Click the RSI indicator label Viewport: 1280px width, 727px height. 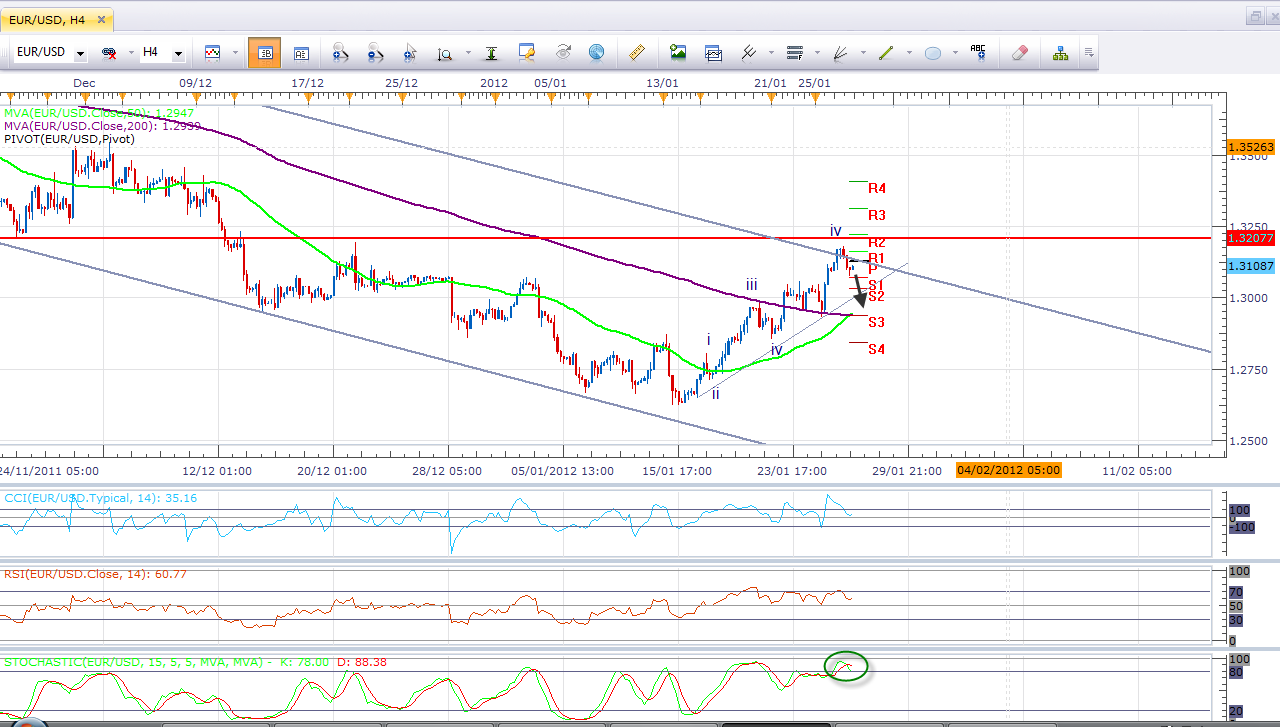click(95, 574)
